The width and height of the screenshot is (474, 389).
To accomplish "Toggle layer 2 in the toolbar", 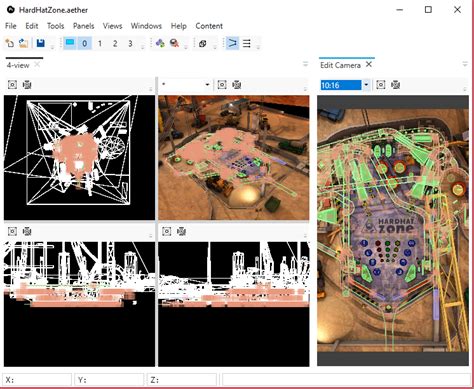I will (115, 43).
